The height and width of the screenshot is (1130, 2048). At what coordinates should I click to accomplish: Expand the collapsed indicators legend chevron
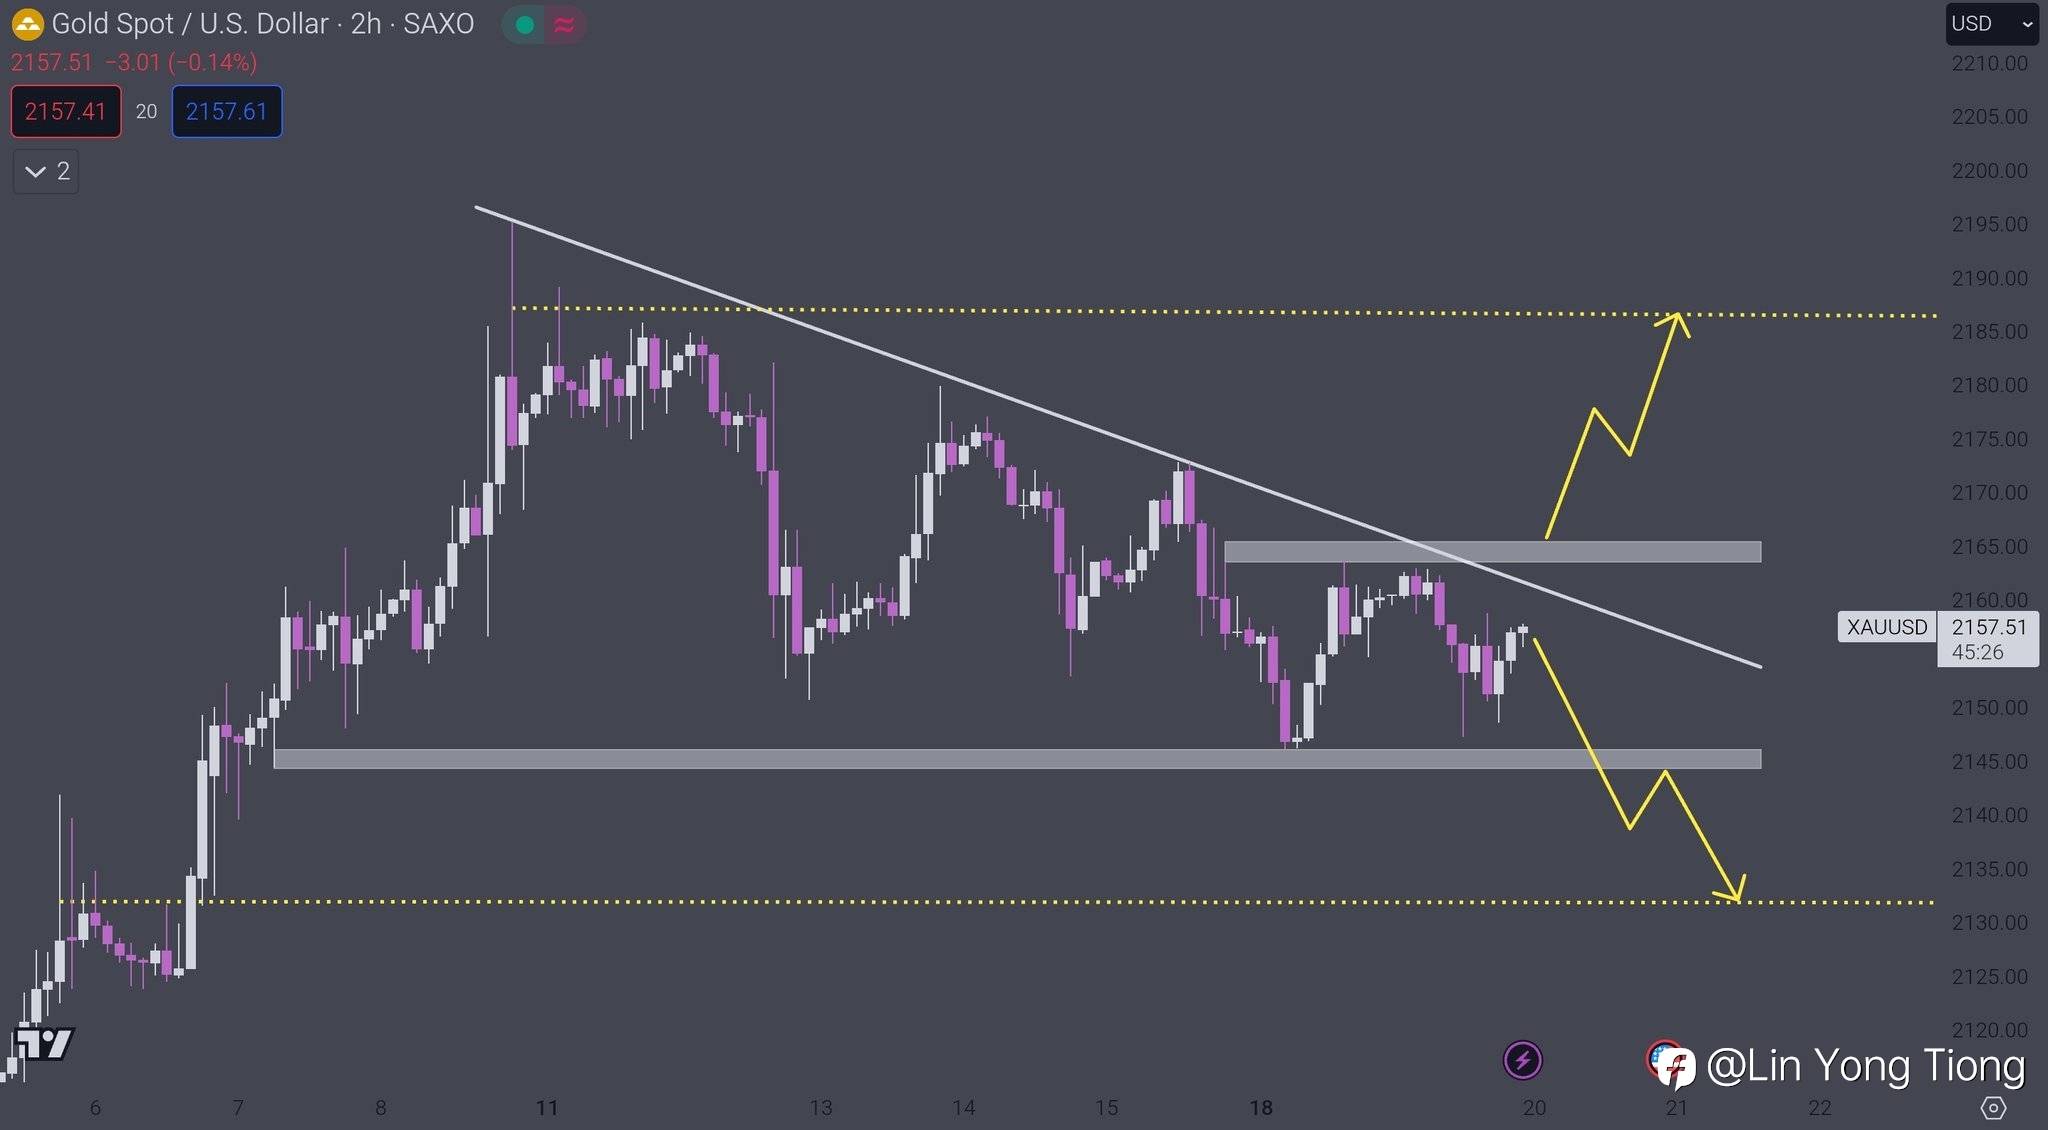pyautogui.click(x=46, y=172)
